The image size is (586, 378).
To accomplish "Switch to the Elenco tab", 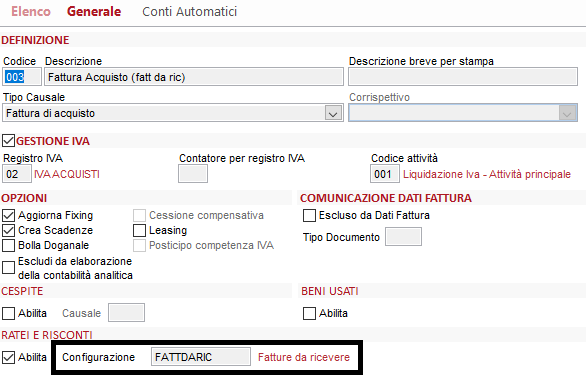I will point(31,12).
